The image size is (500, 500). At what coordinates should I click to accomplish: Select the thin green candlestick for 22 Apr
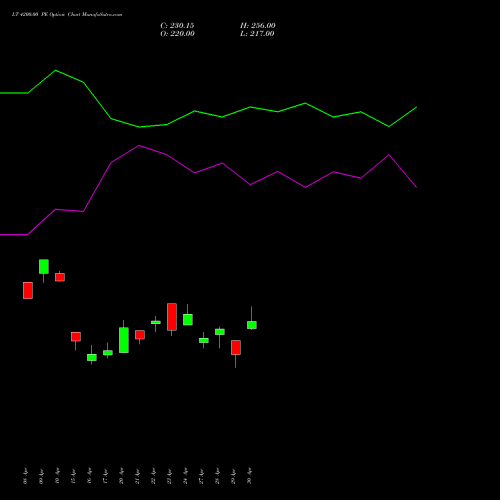click(156, 322)
